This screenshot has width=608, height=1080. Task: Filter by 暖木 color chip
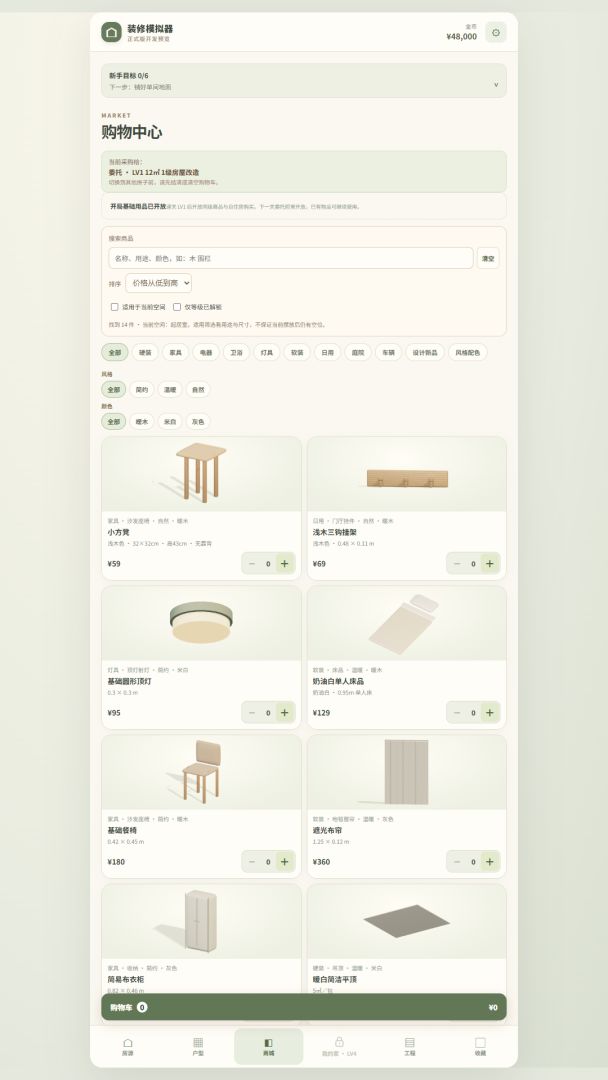coord(142,422)
